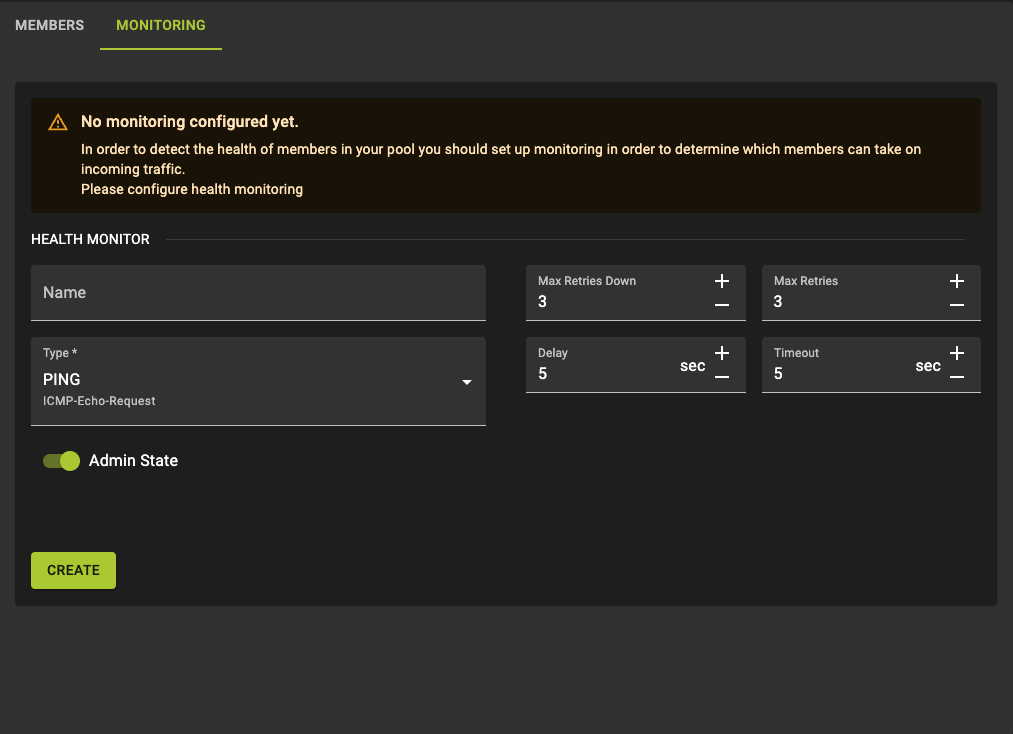Click the Timeout value 5

[x=778, y=373]
